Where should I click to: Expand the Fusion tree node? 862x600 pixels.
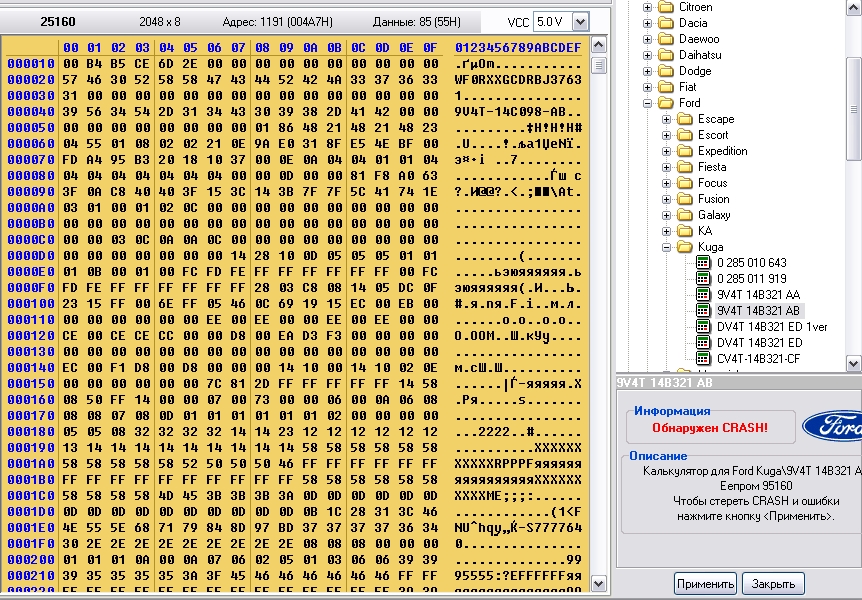[667, 199]
